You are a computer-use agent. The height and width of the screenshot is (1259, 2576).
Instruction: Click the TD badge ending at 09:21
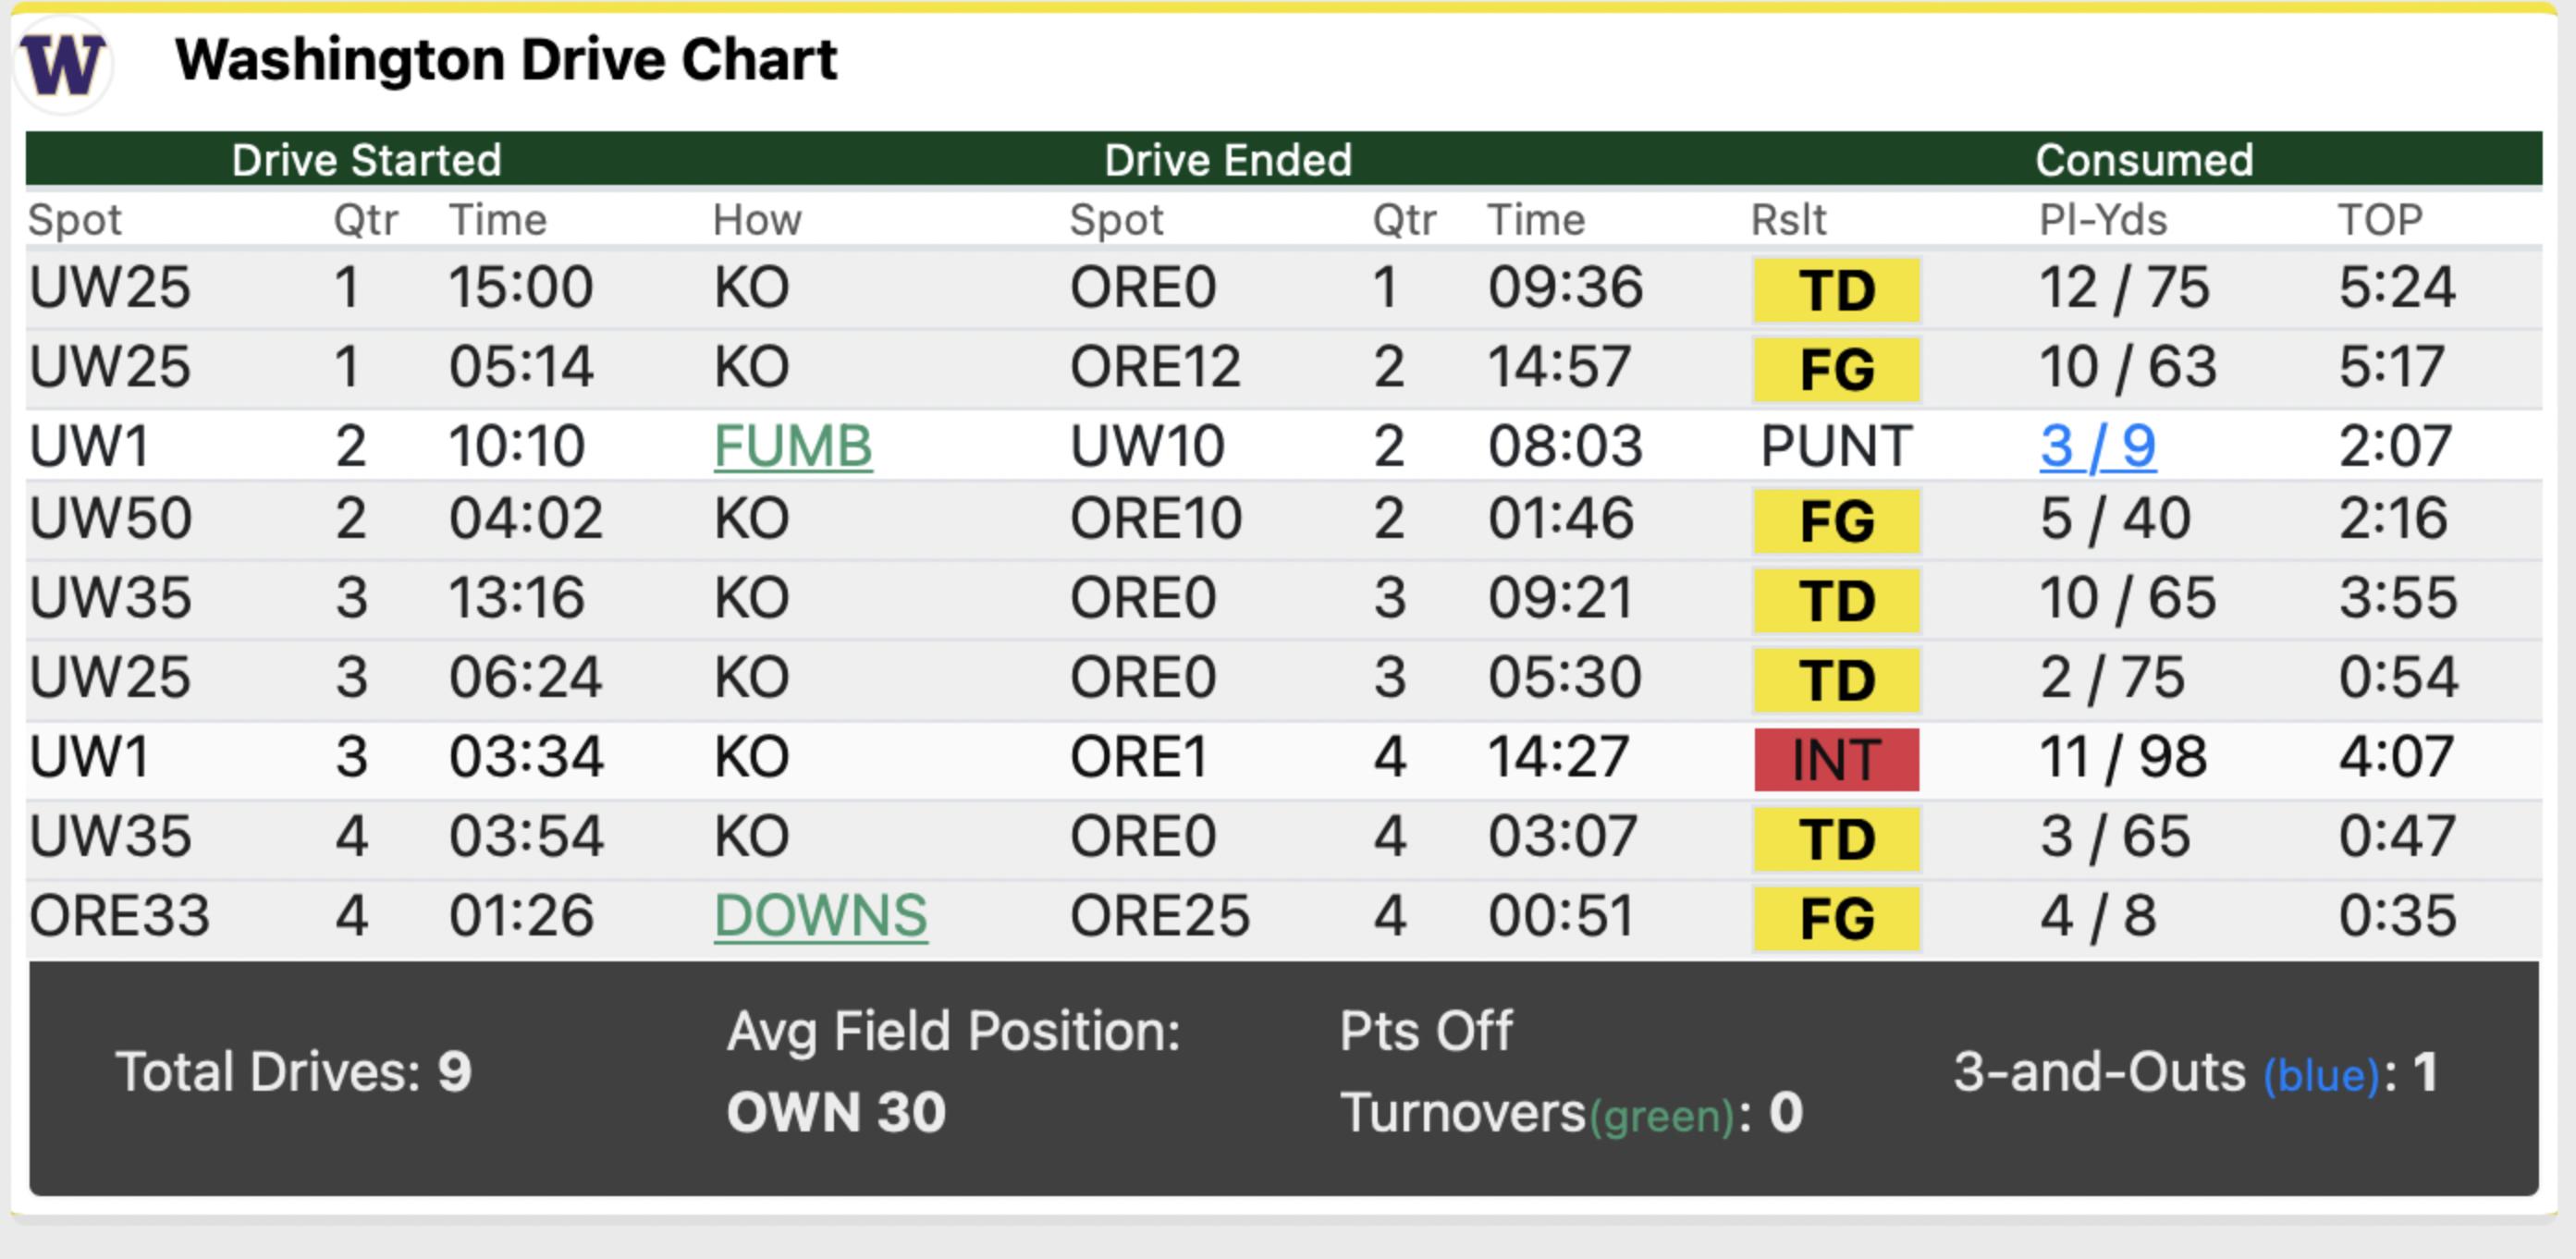[1836, 601]
